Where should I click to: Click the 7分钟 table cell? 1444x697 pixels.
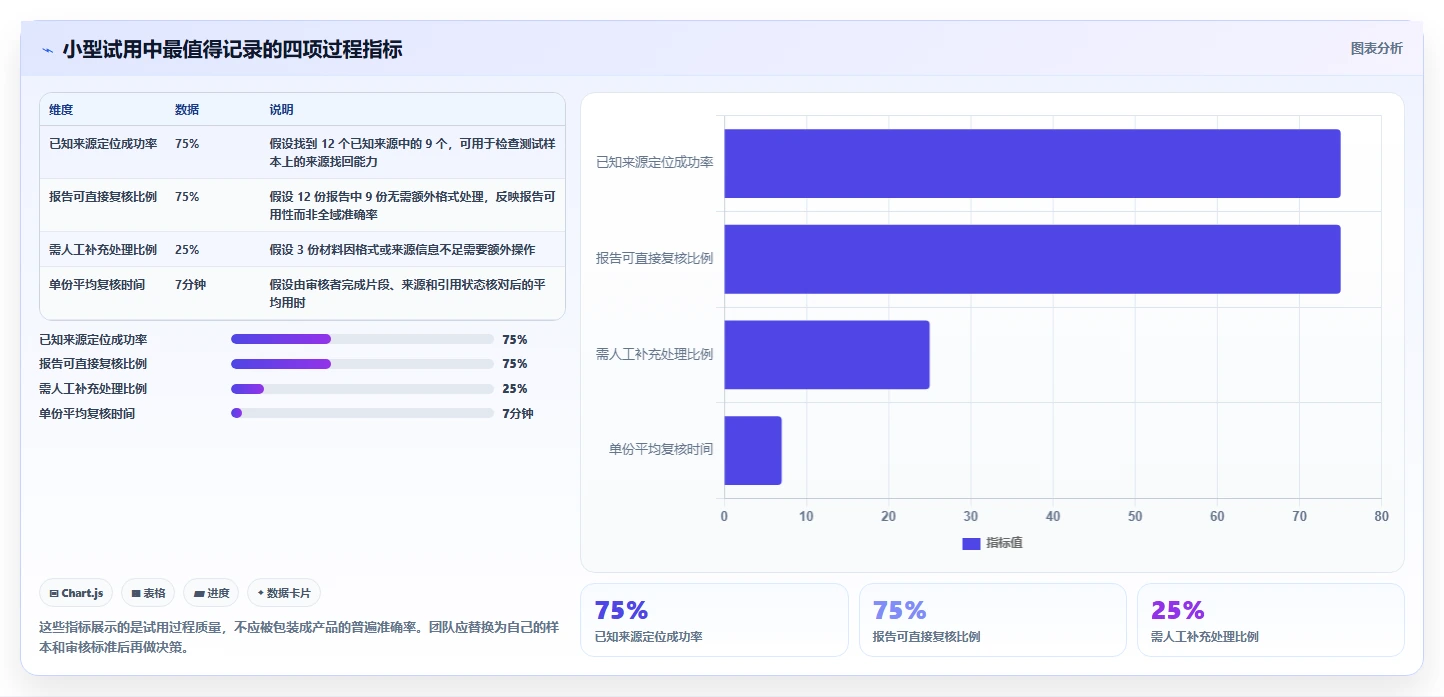190,285
